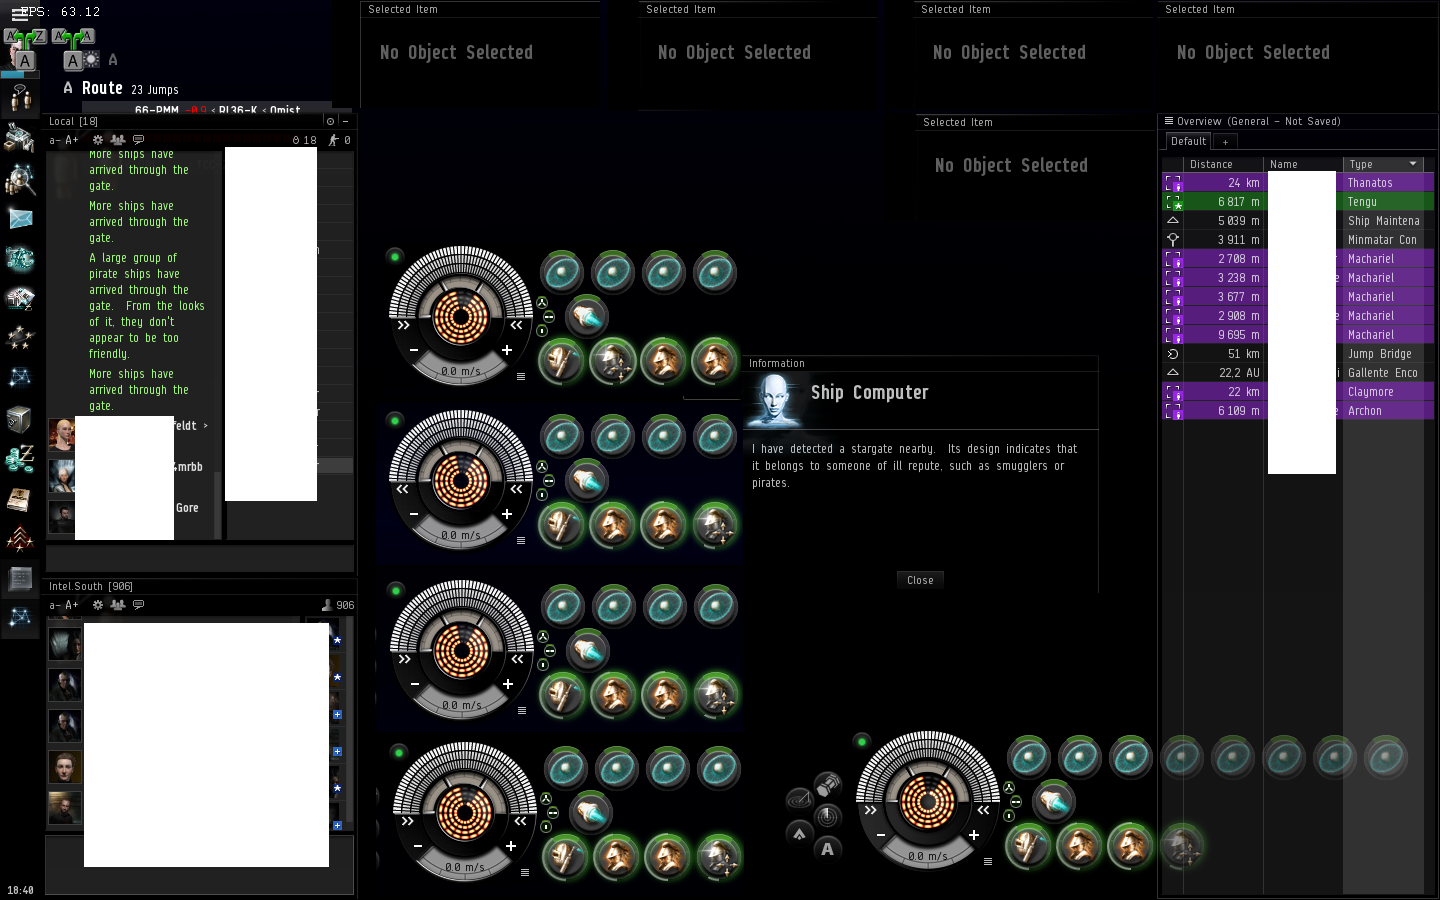This screenshot has height=900, width=1440.
Task: Switch to the Default overview tab
Action: click(1188, 141)
